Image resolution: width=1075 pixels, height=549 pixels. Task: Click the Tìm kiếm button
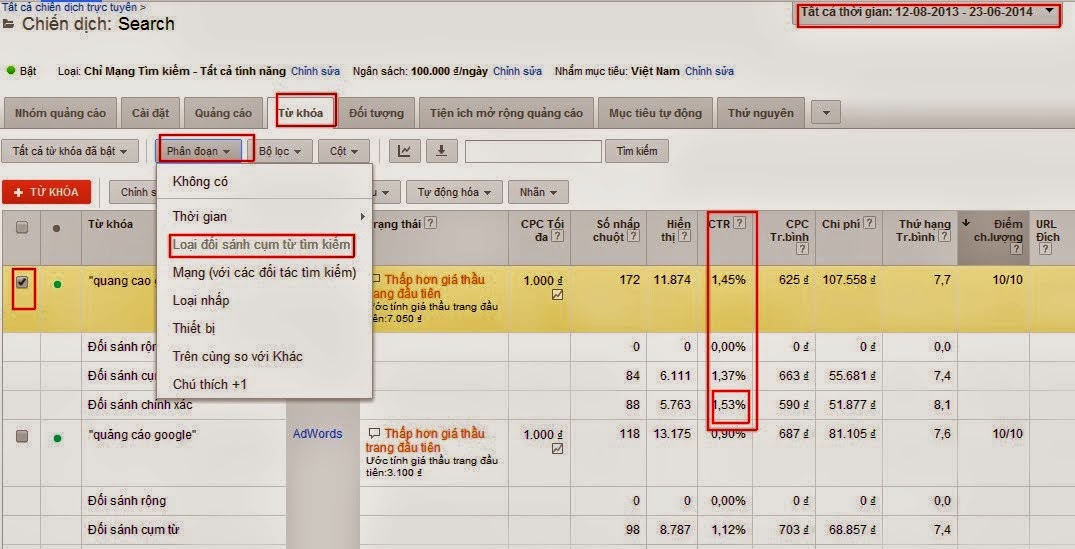tap(637, 151)
